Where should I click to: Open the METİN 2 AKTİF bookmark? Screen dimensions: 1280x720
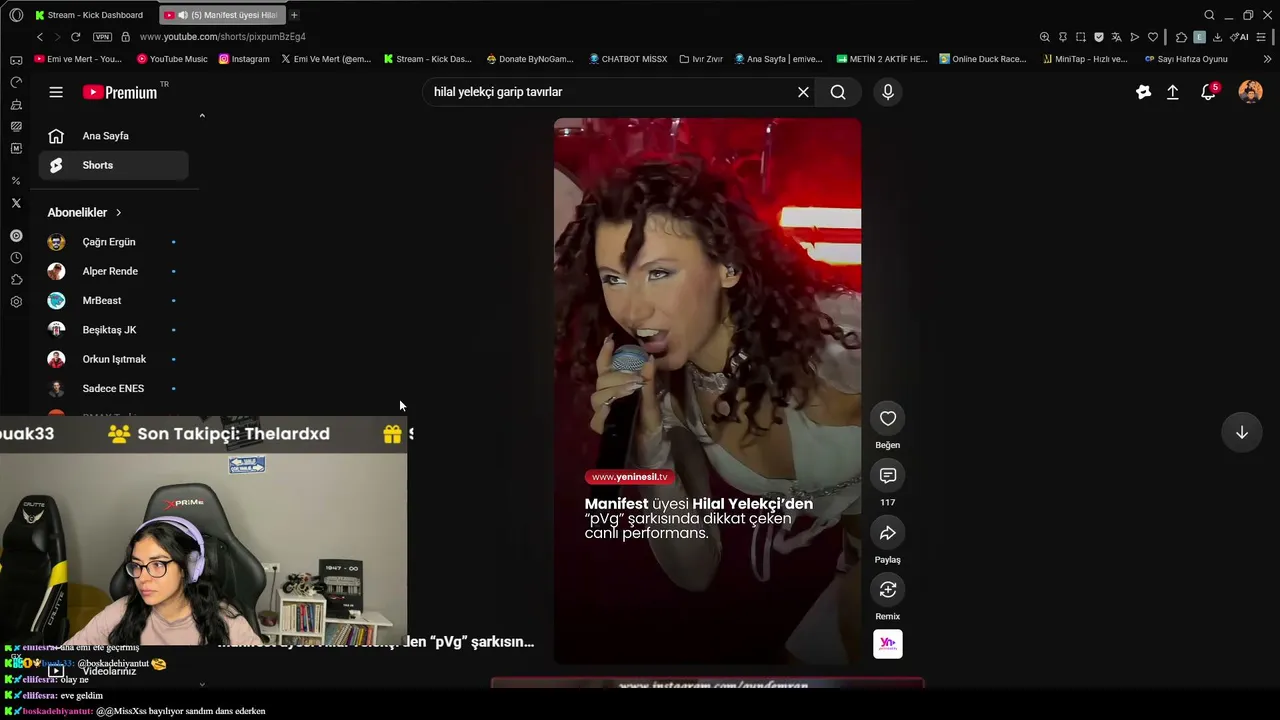coord(882,59)
